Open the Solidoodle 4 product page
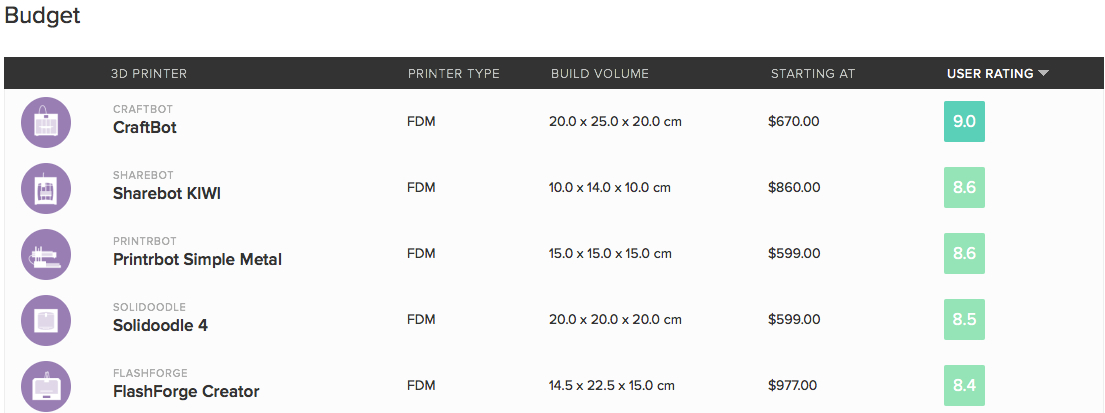This screenshot has width=1105, height=413. [160, 326]
